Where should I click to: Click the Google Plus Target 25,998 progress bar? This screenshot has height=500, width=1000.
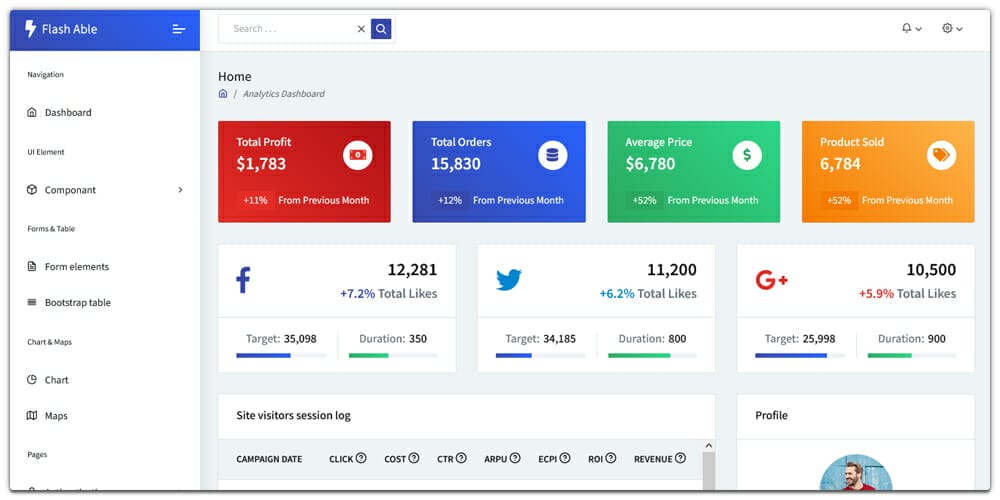[800, 355]
